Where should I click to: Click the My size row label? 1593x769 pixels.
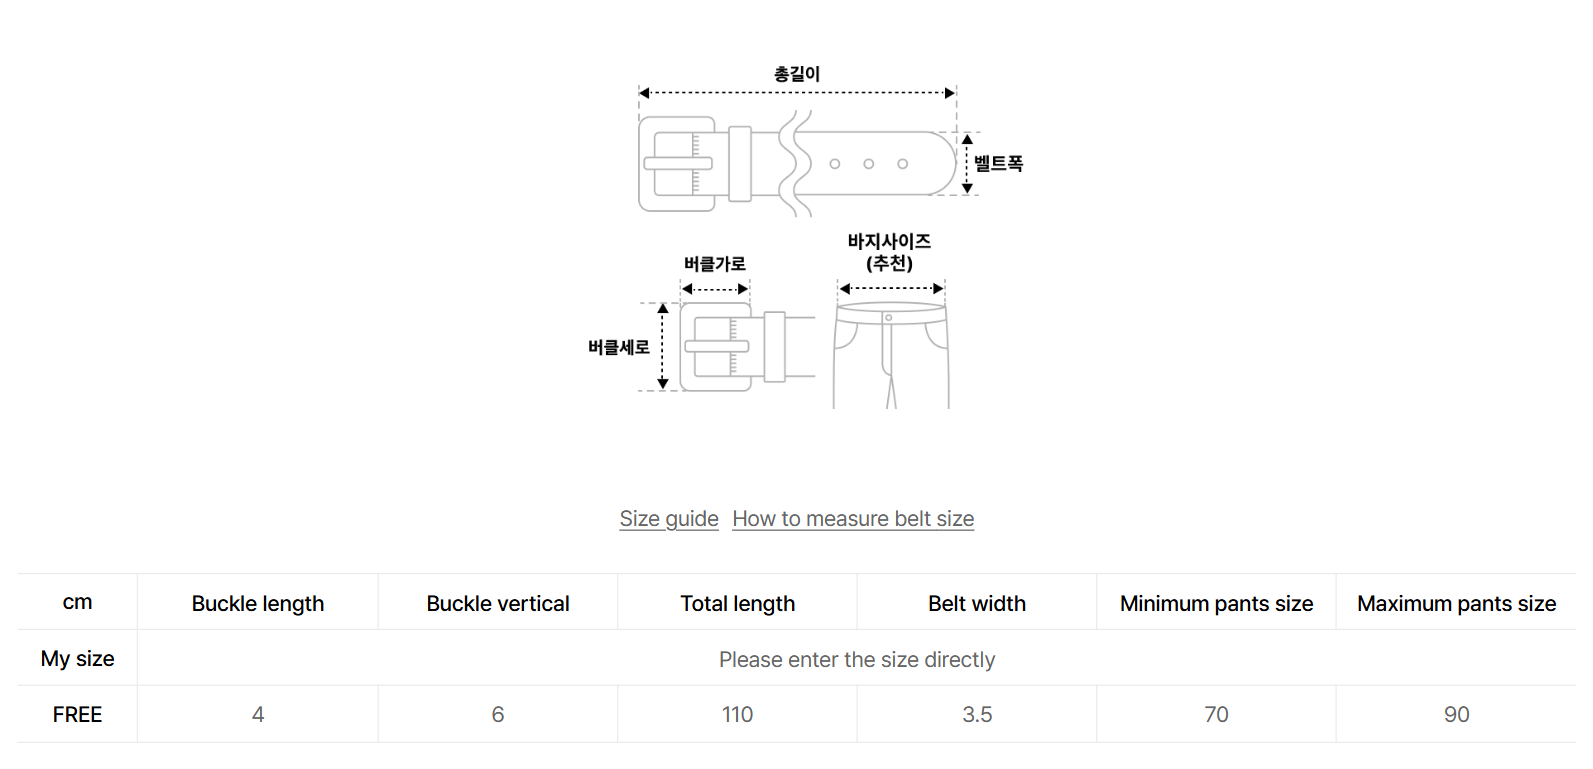(x=77, y=658)
